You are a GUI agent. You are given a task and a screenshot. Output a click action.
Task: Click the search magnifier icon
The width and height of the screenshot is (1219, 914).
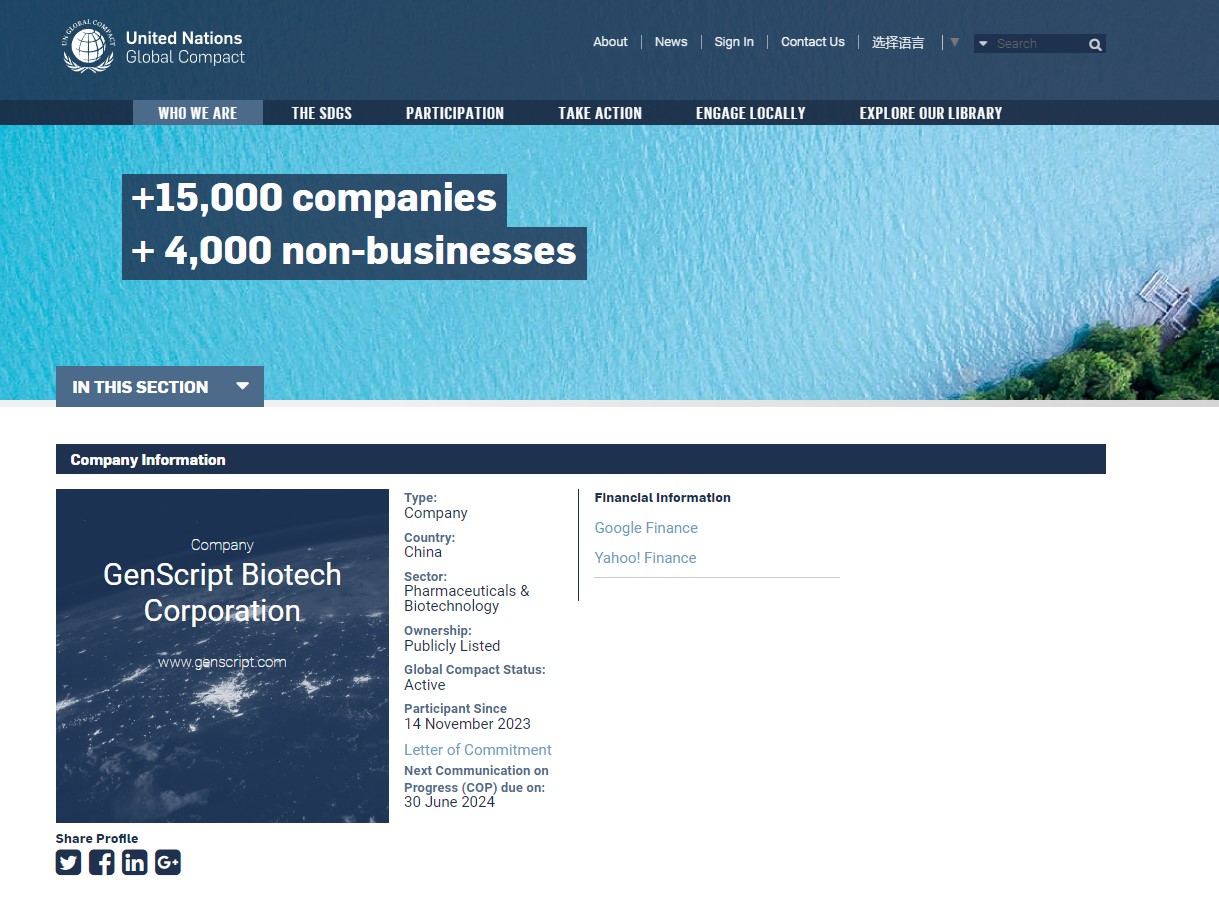(1095, 44)
